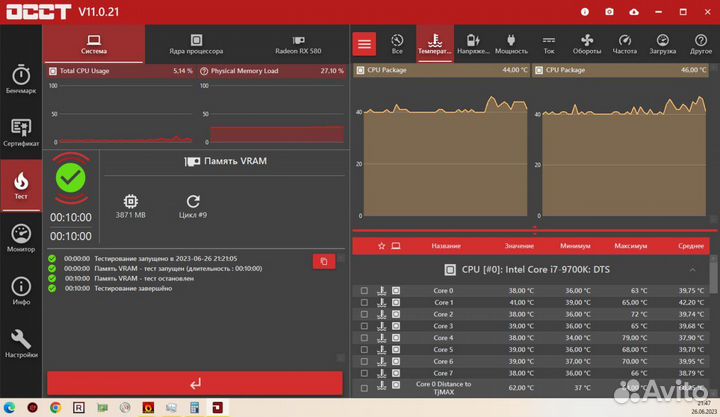Click the Physical Memory Load header icon
This screenshot has height=417, width=720.
pyautogui.click(x=204, y=71)
